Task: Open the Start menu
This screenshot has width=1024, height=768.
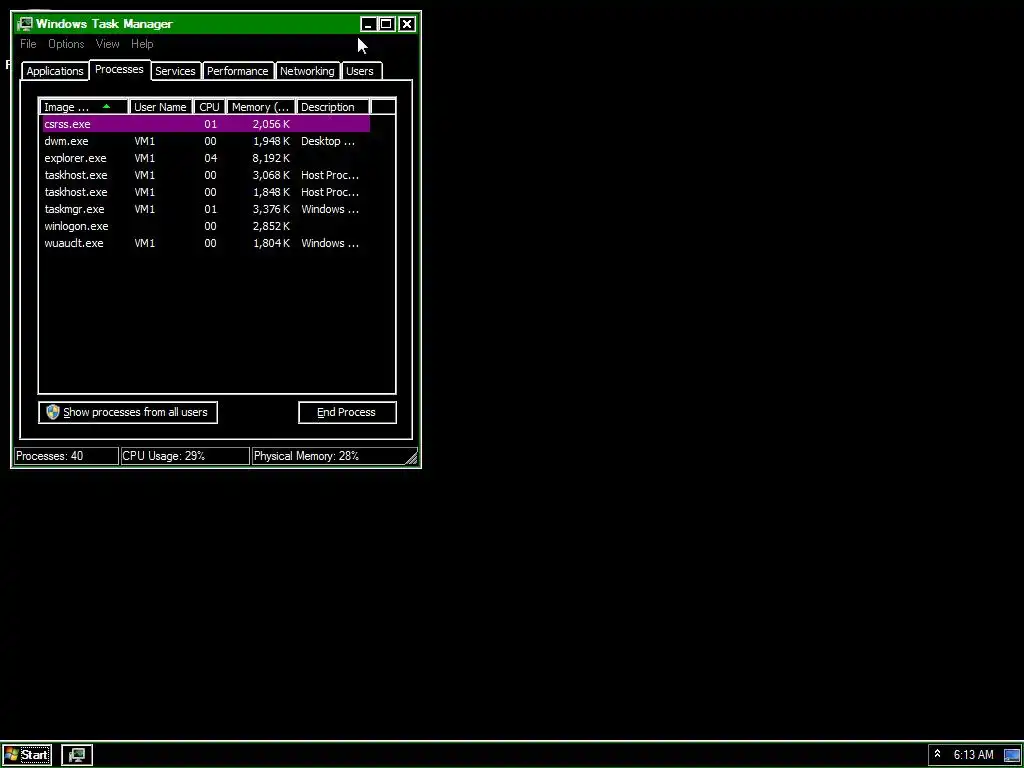Action: [26, 755]
